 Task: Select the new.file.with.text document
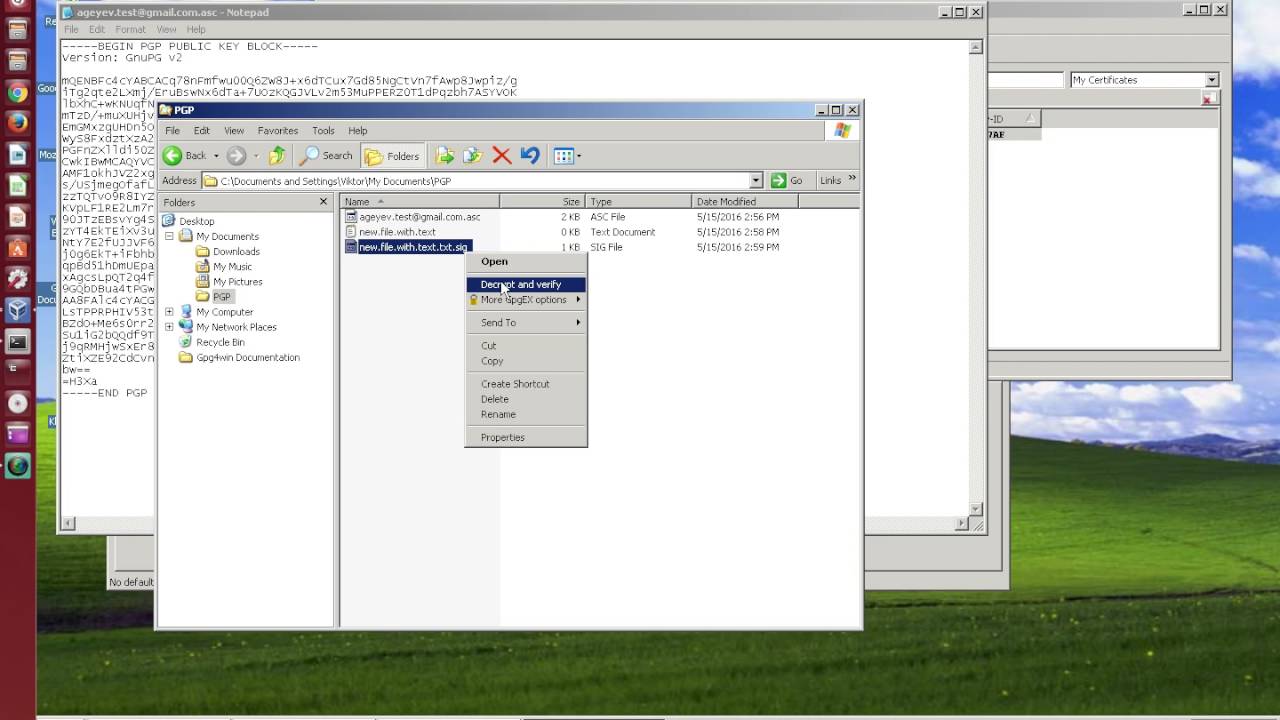[397, 232]
